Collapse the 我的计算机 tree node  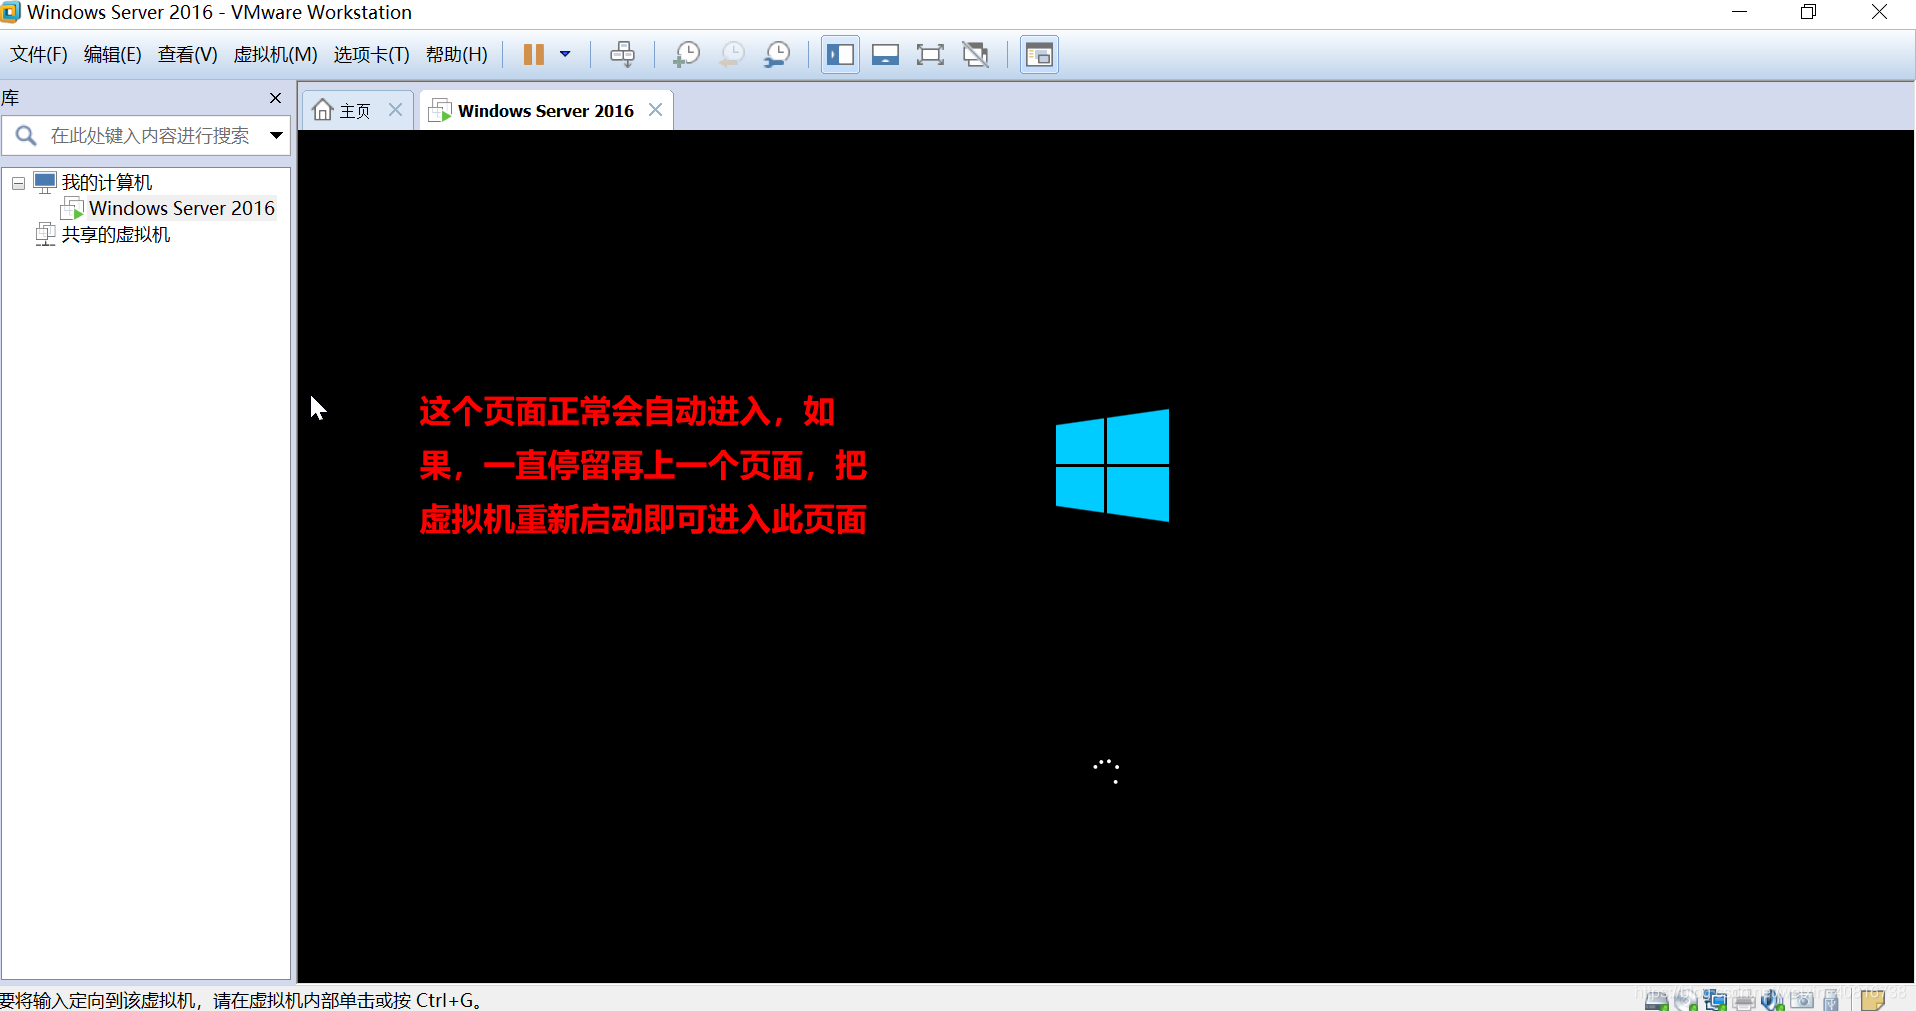(x=18, y=183)
